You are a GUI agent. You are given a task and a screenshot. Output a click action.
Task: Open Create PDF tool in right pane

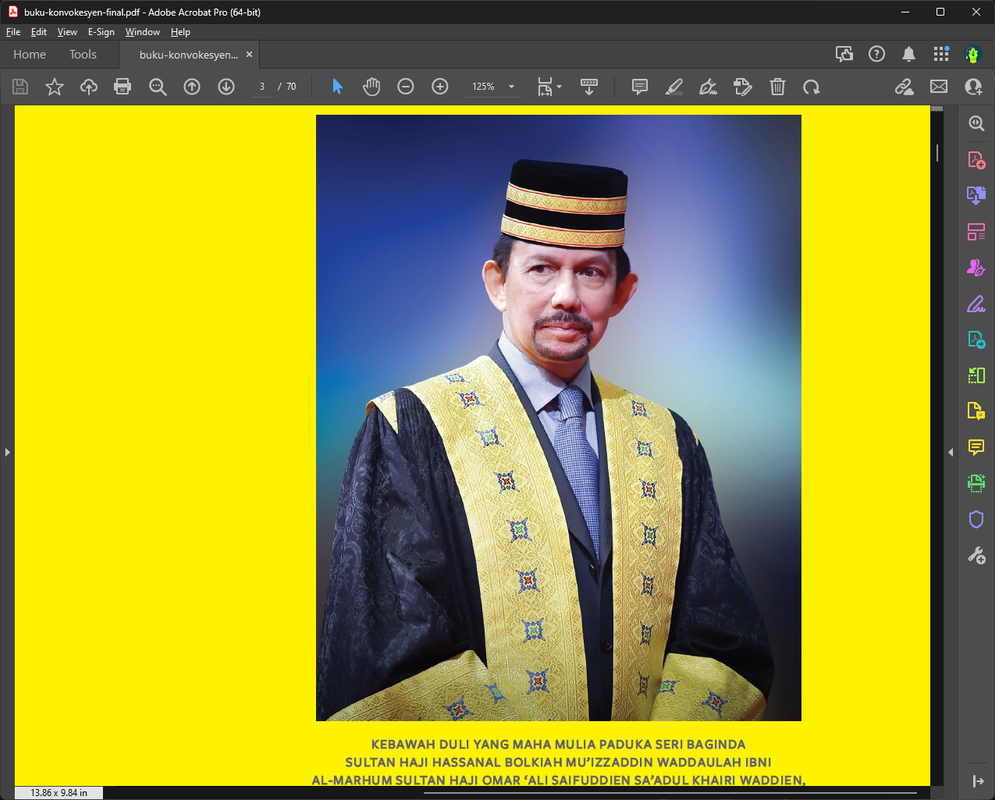(976, 159)
